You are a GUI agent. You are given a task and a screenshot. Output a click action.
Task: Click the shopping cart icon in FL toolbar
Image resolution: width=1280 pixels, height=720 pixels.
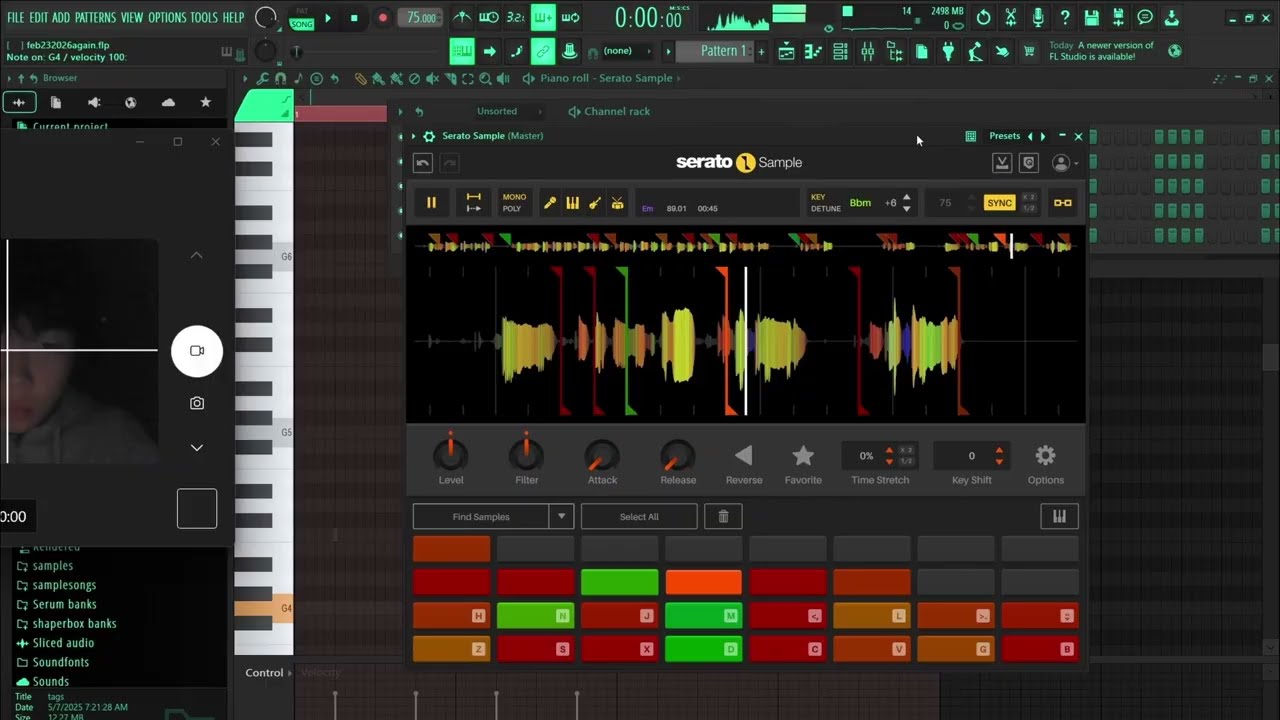click(x=1029, y=51)
